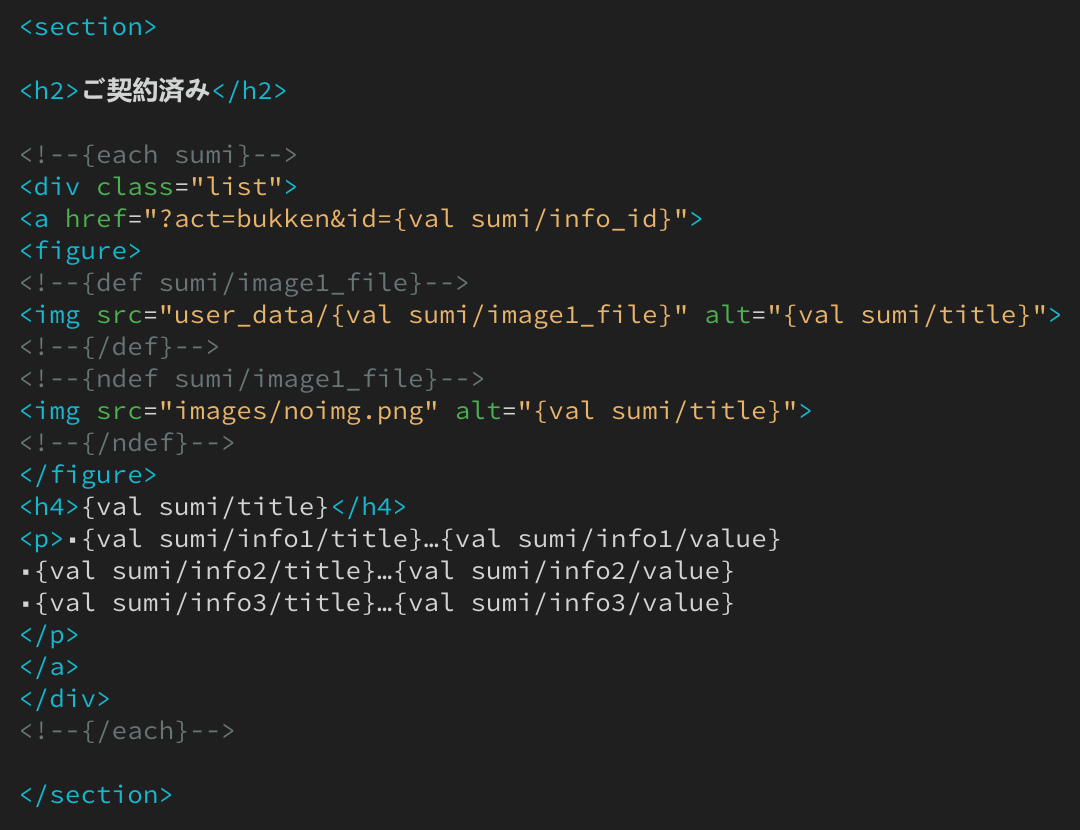Click the ndef sumi/image1_file comment
Viewport: 1080px width, 830px height.
252,379
